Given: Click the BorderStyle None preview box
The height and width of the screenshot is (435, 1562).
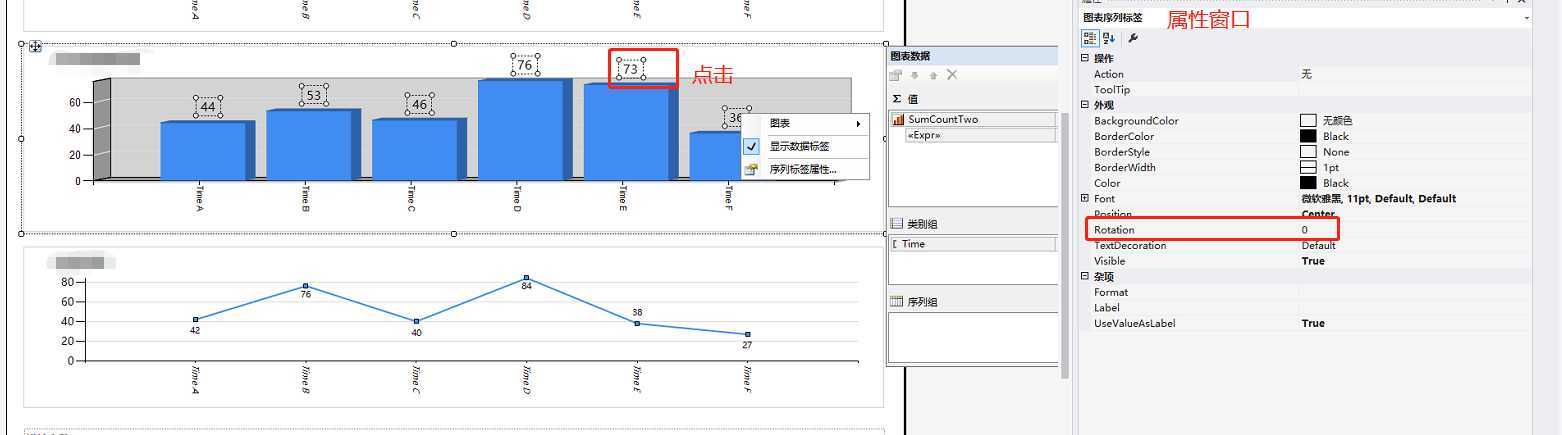Looking at the screenshot, I should point(1308,152).
